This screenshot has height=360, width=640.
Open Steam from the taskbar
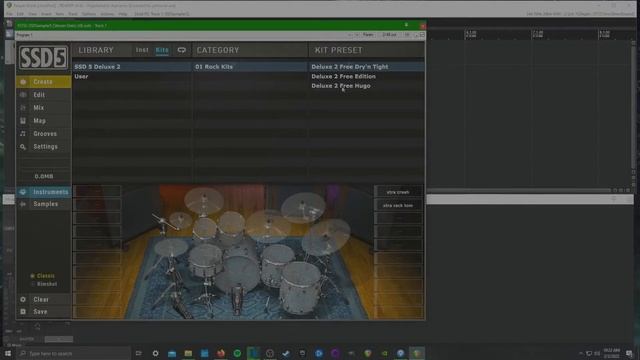tap(286, 353)
